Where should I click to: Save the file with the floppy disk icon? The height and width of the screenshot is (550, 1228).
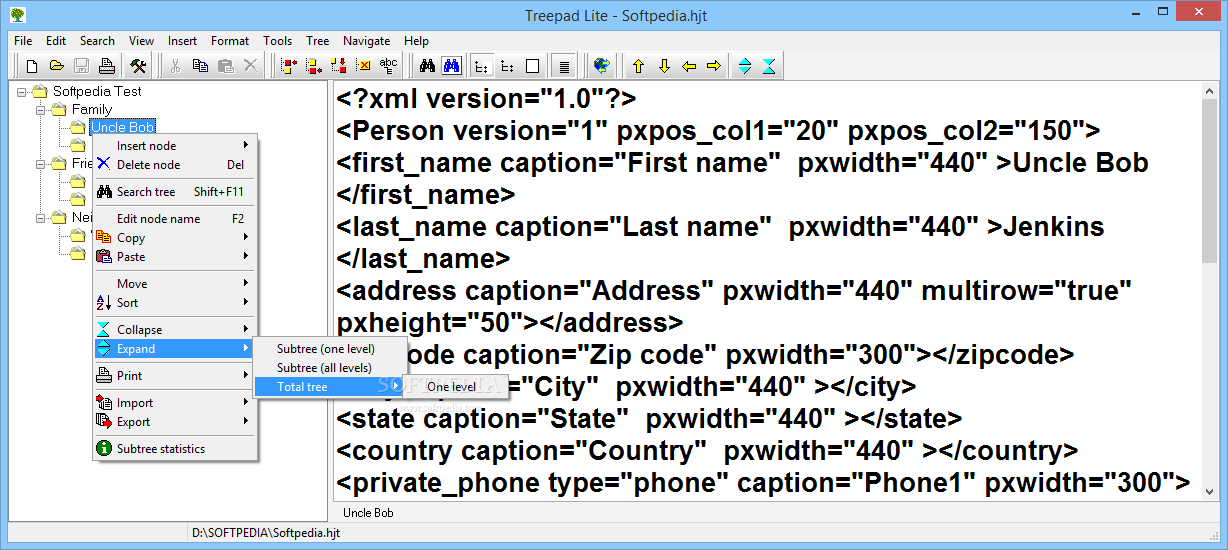click(x=82, y=66)
